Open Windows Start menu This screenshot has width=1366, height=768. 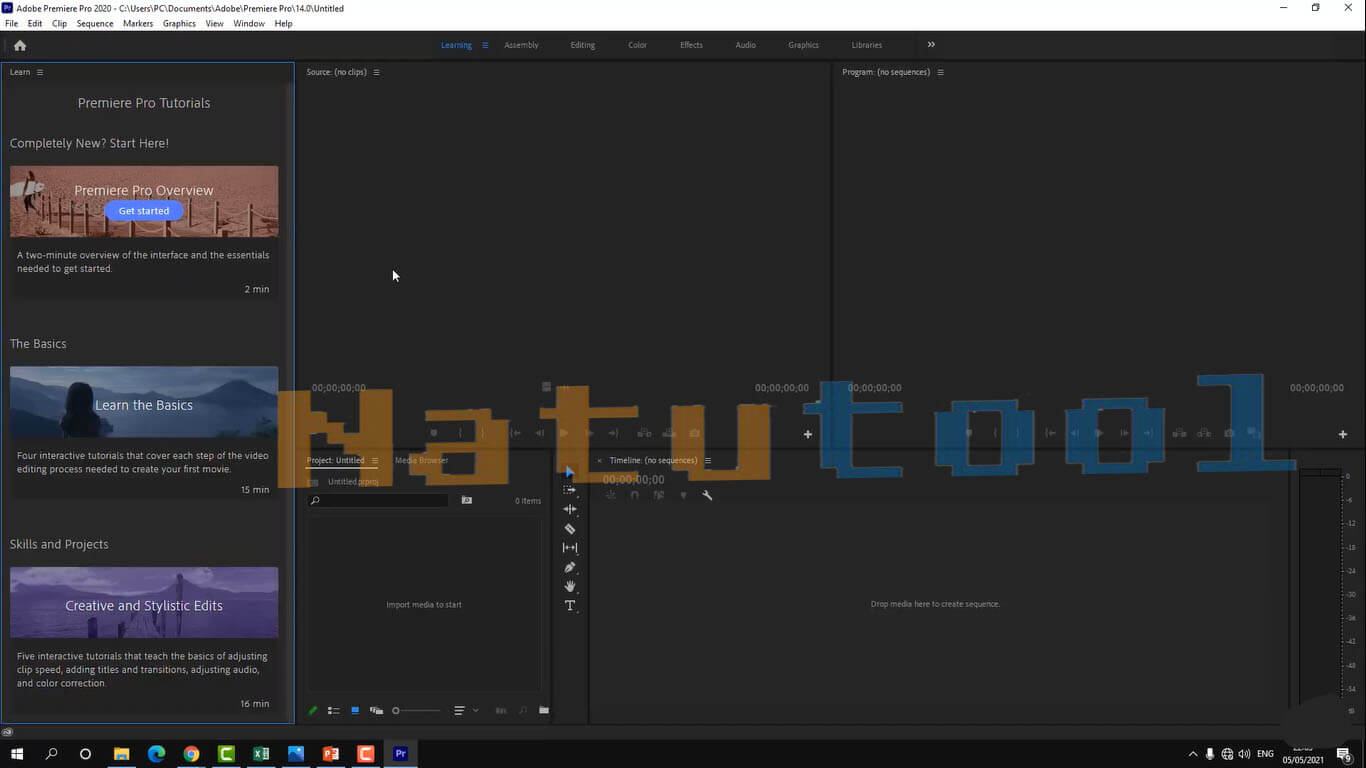pos(17,754)
